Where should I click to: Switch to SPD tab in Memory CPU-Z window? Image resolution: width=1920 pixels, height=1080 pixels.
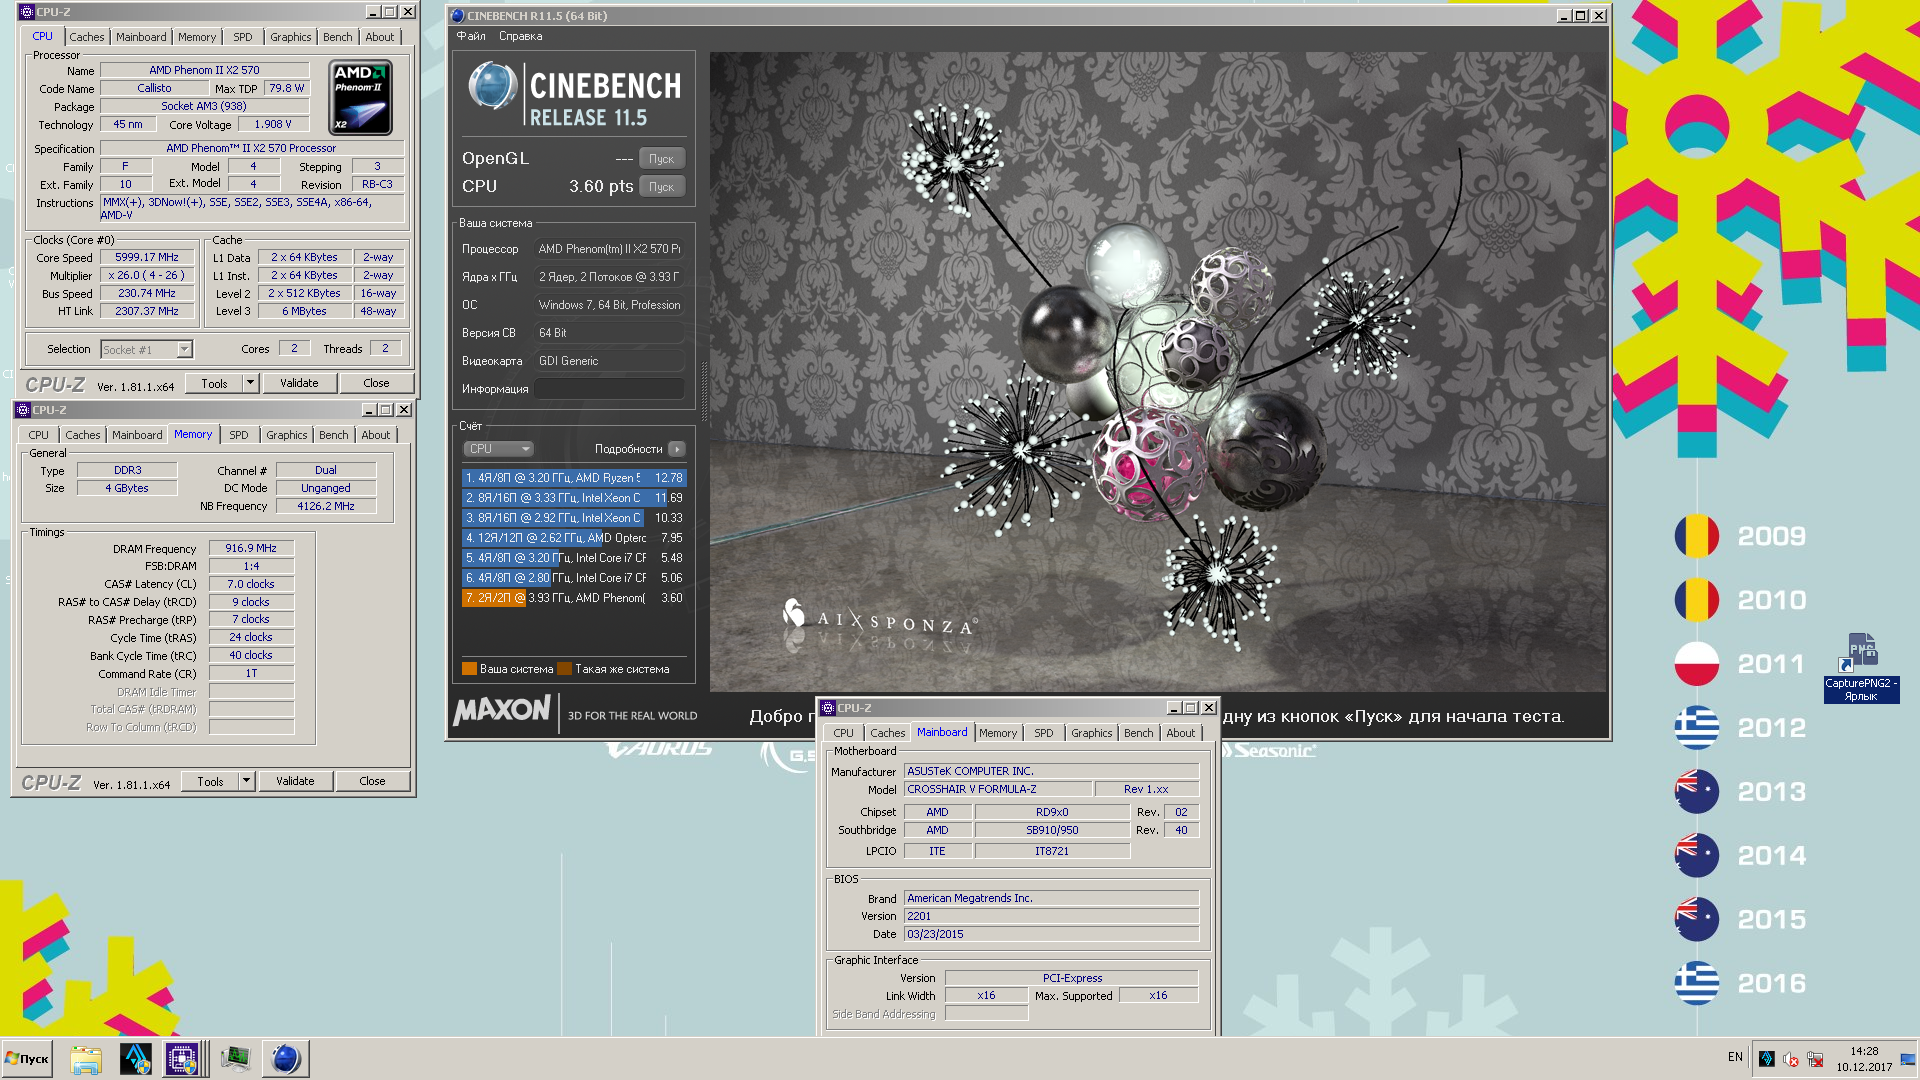(x=238, y=435)
